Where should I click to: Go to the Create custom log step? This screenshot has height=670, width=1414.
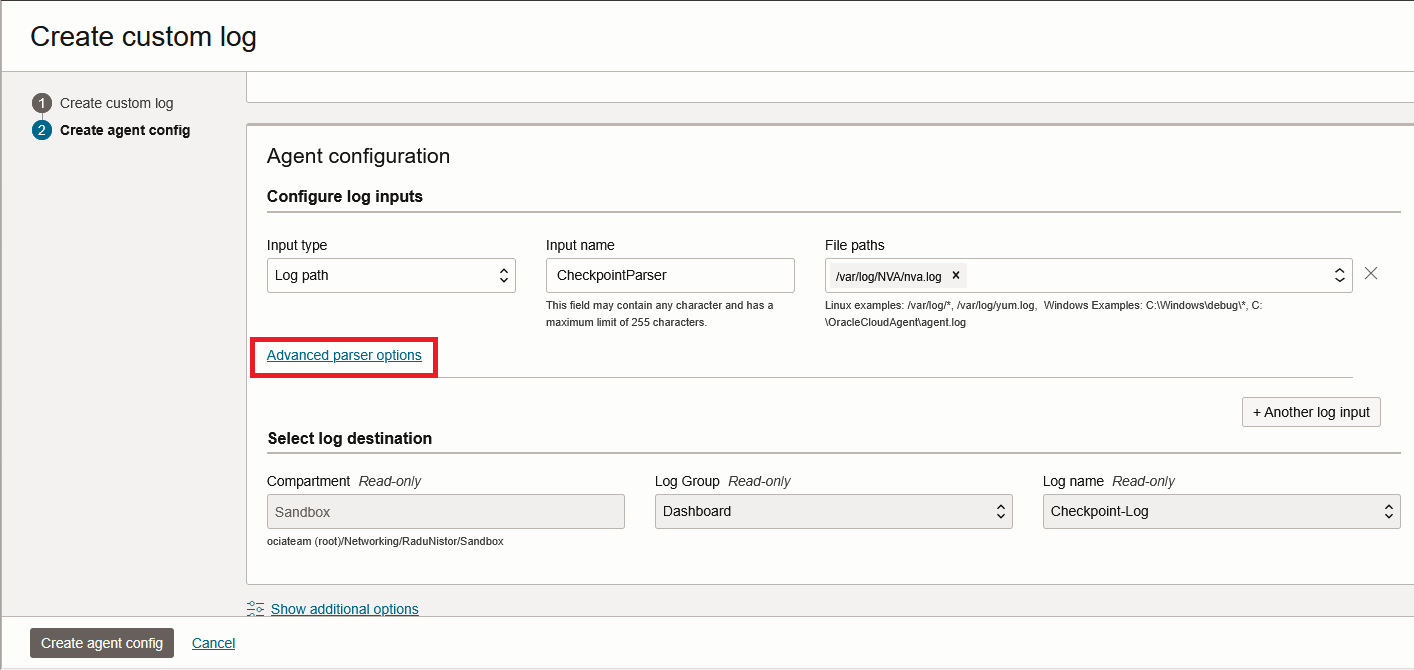click(x=116, y=103)
